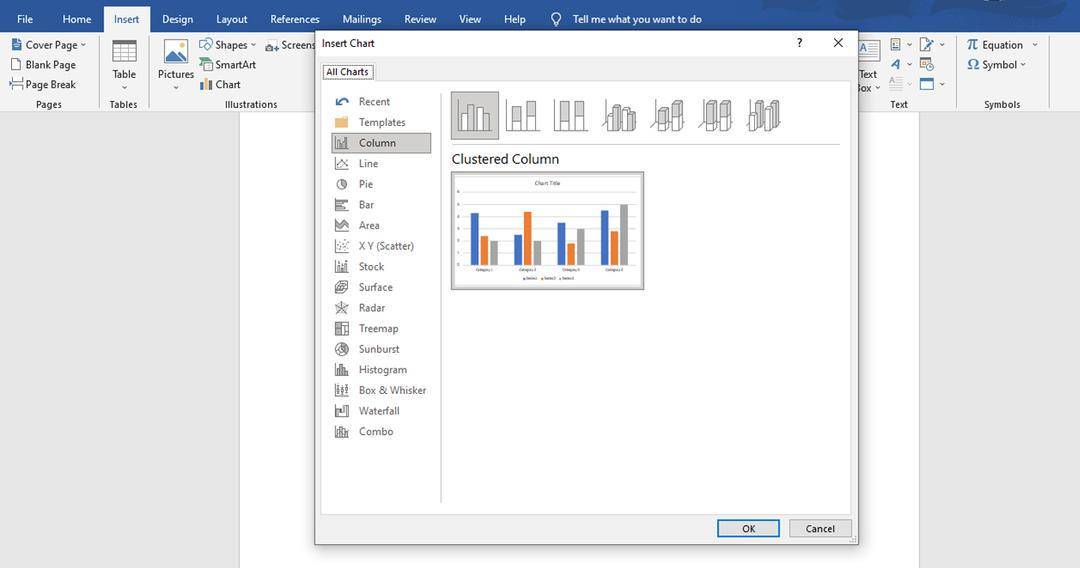This screenshot has width=1080, height=568.
Task: Open the WordArt dropdown icon
Action: click(900, 64)
